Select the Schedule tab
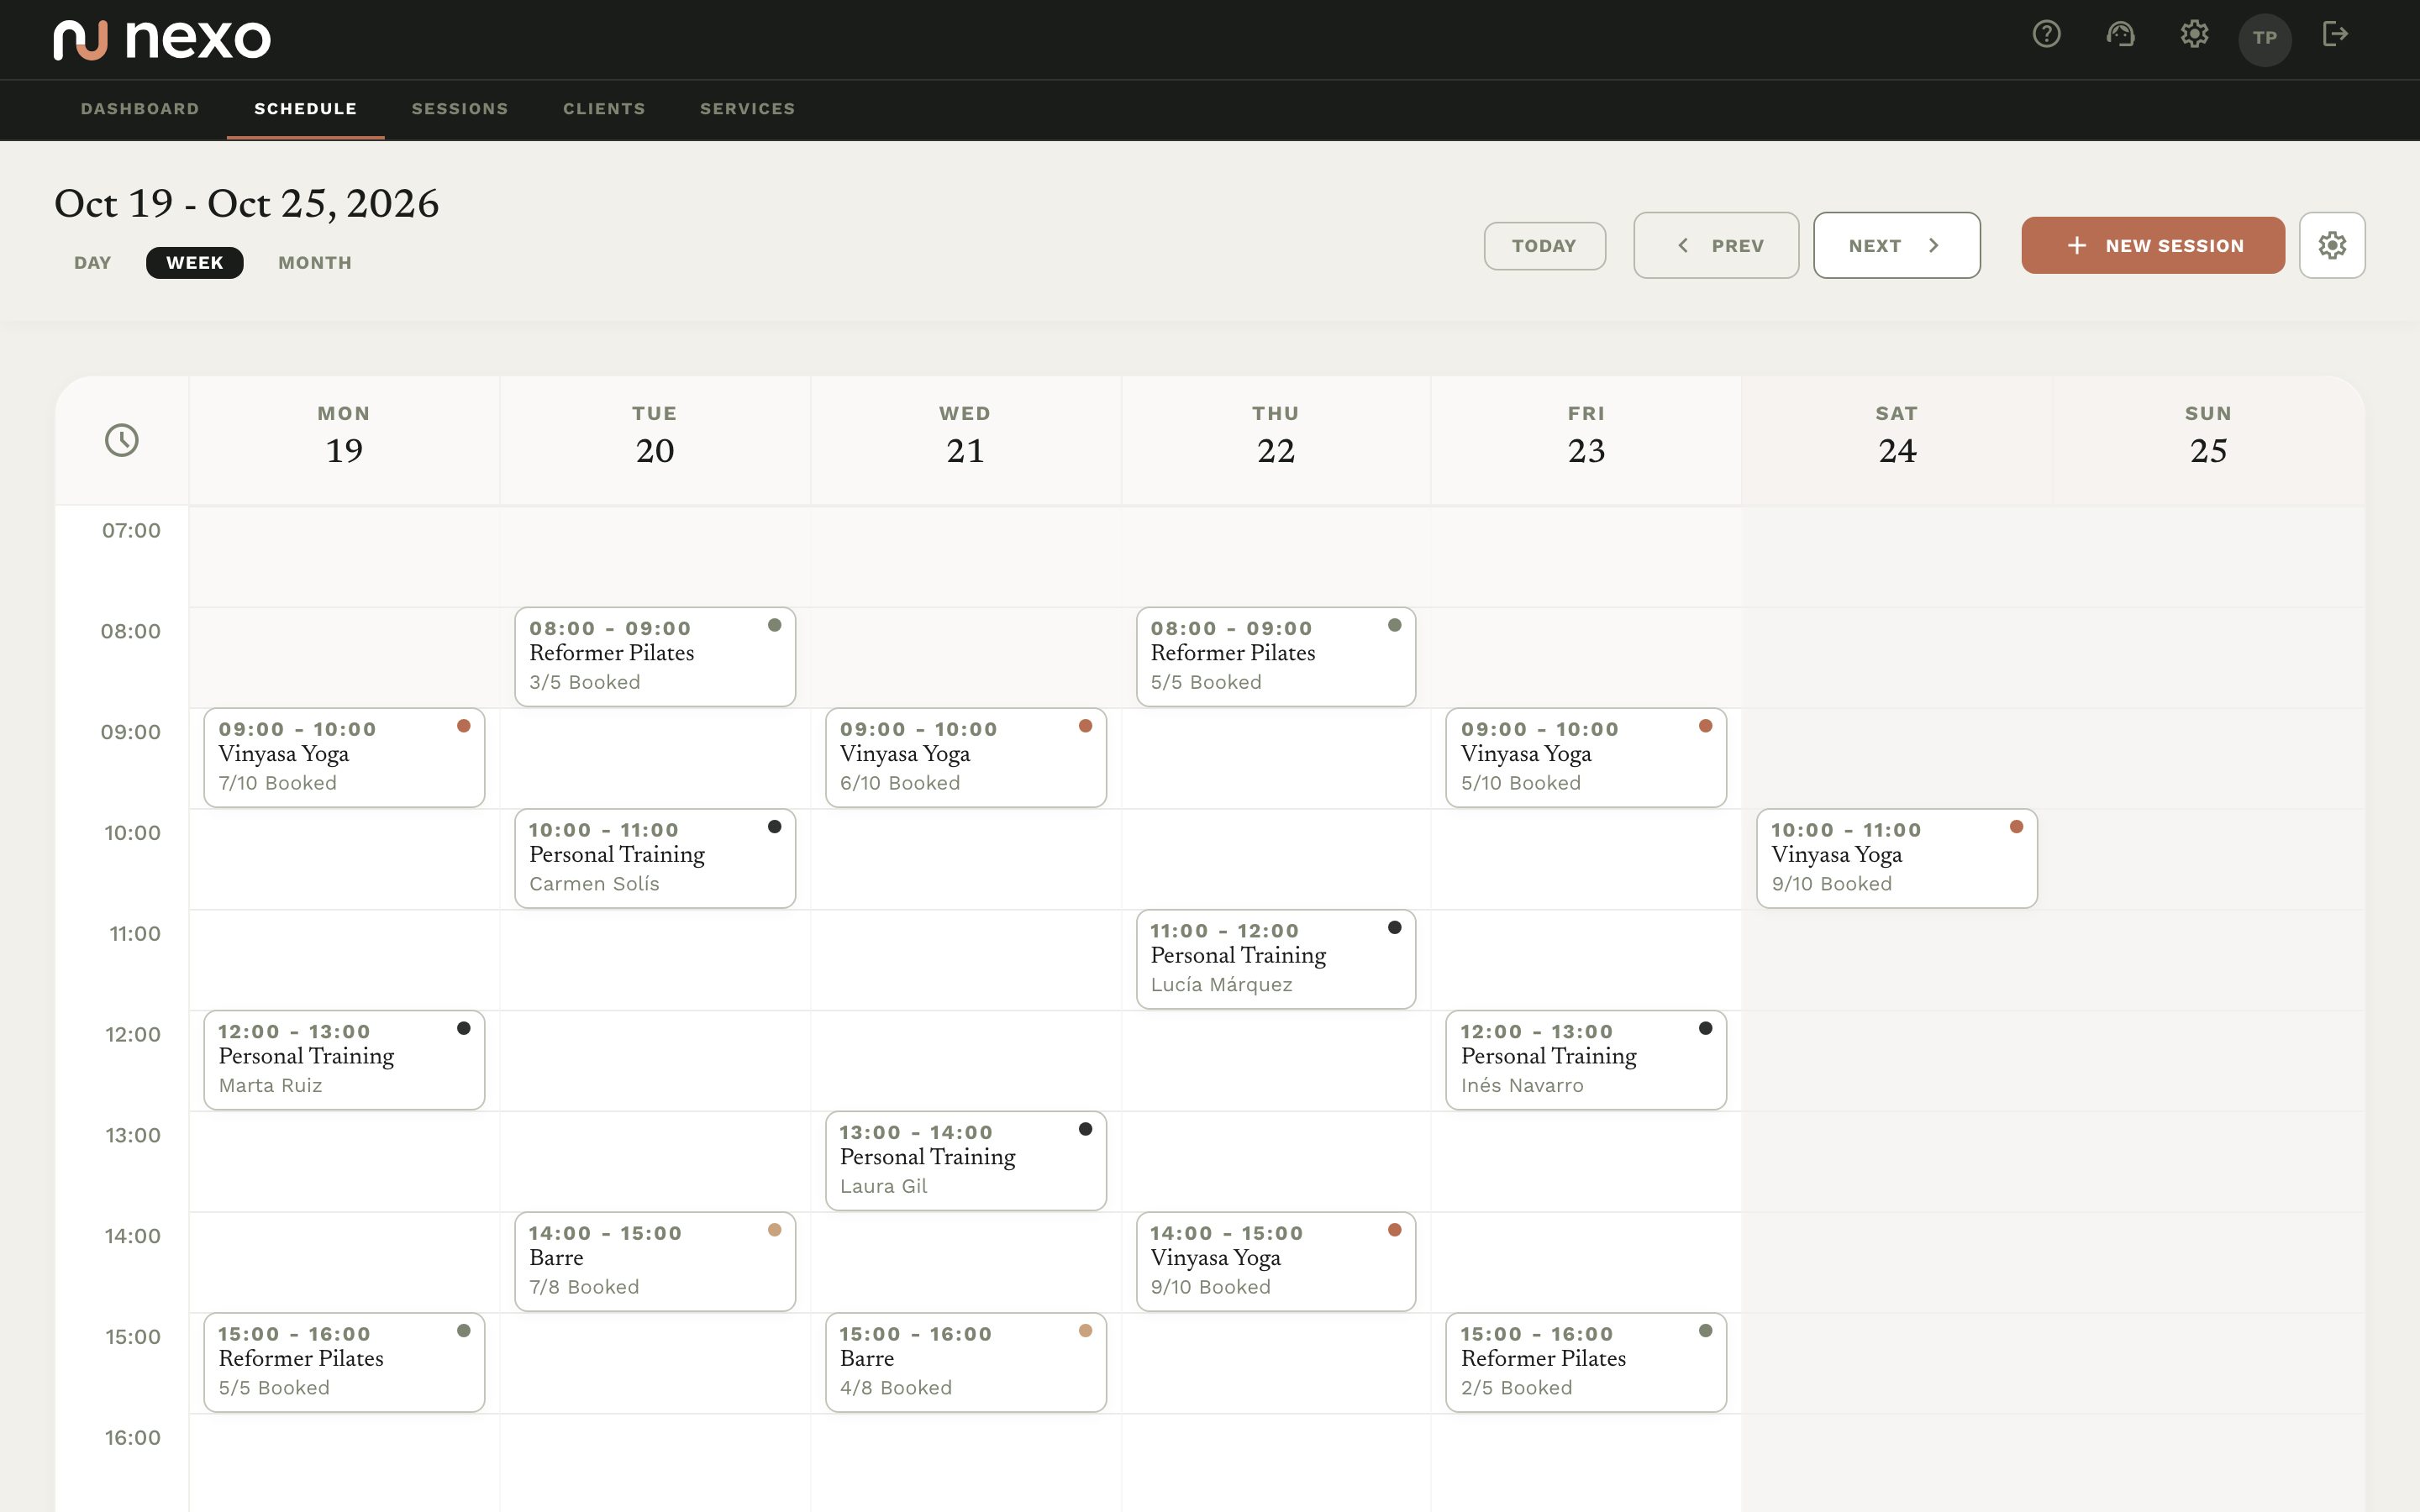The width and height of the screenshot is (2420, 1512). 305,109
